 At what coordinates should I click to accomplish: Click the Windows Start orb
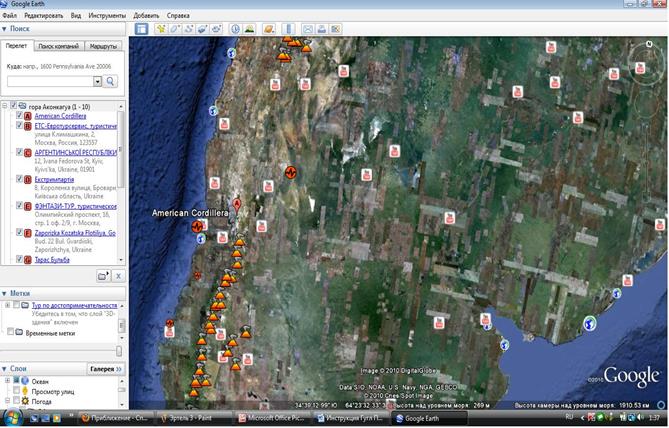(12, 418)
